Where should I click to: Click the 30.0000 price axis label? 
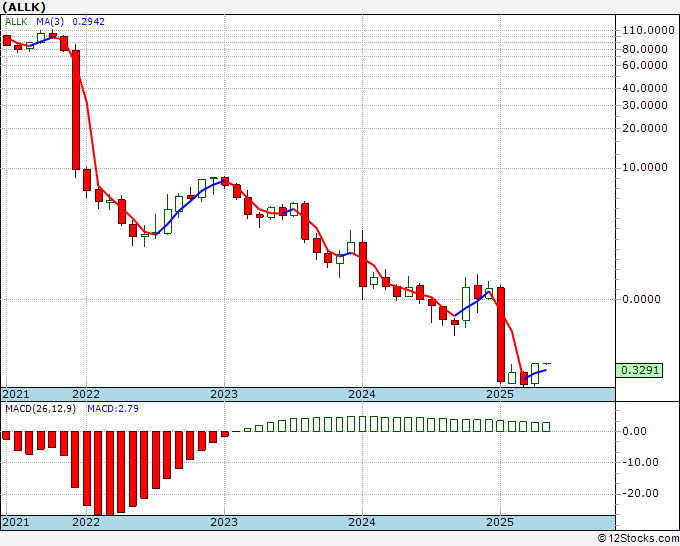click(645, 105)
